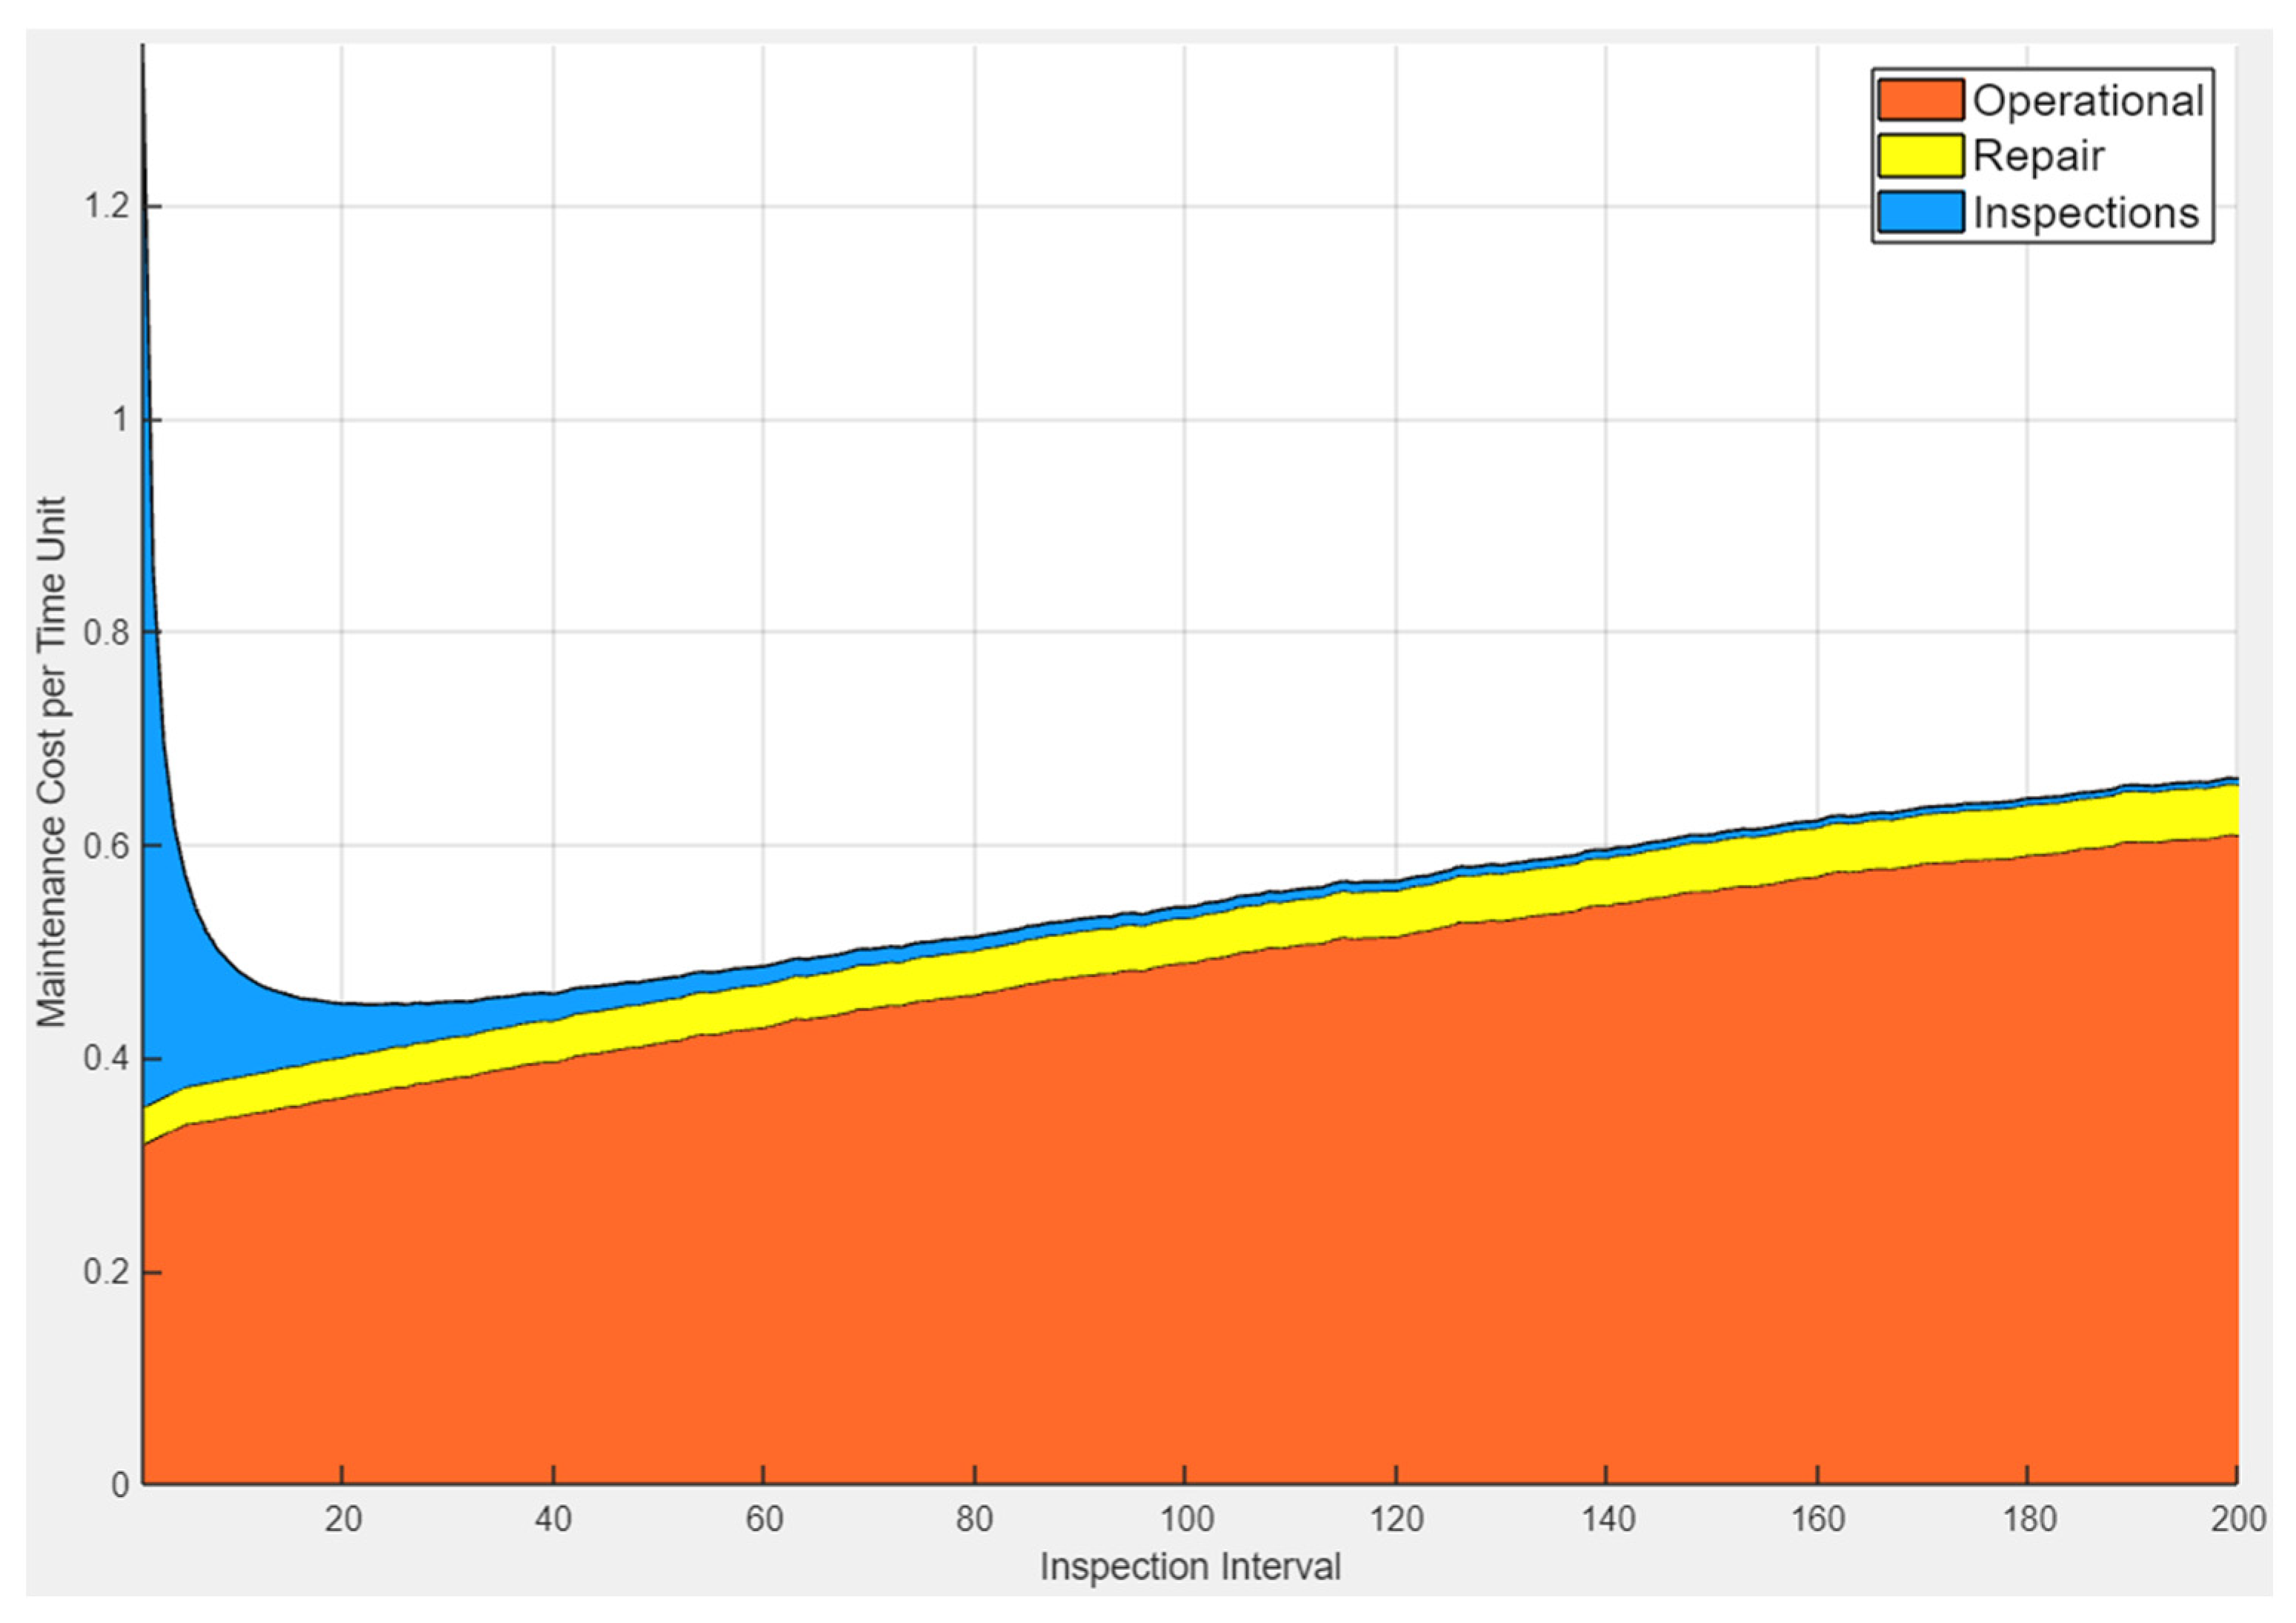The image size is (2296, 1623).
Task: Click the Inspection Interval x-axis label
Action: (1190, 1566)
